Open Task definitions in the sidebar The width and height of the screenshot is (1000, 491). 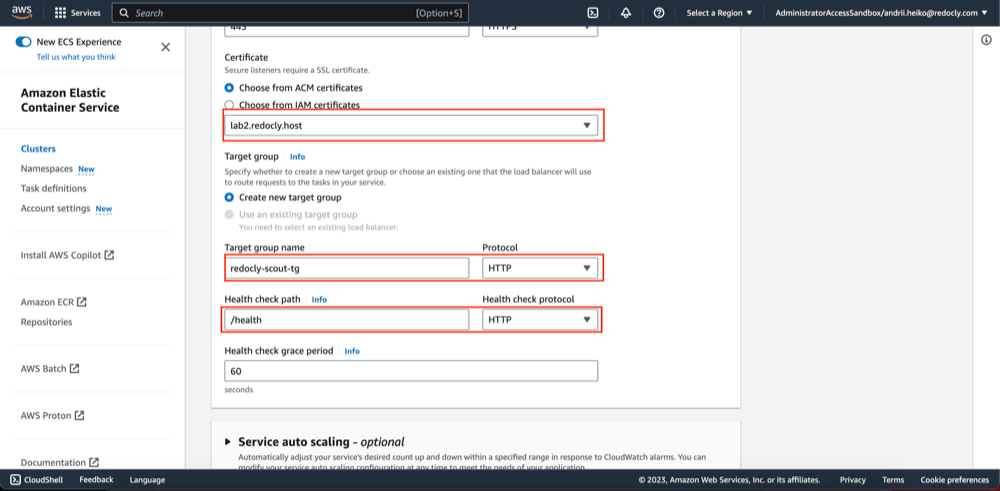point(54,189)
